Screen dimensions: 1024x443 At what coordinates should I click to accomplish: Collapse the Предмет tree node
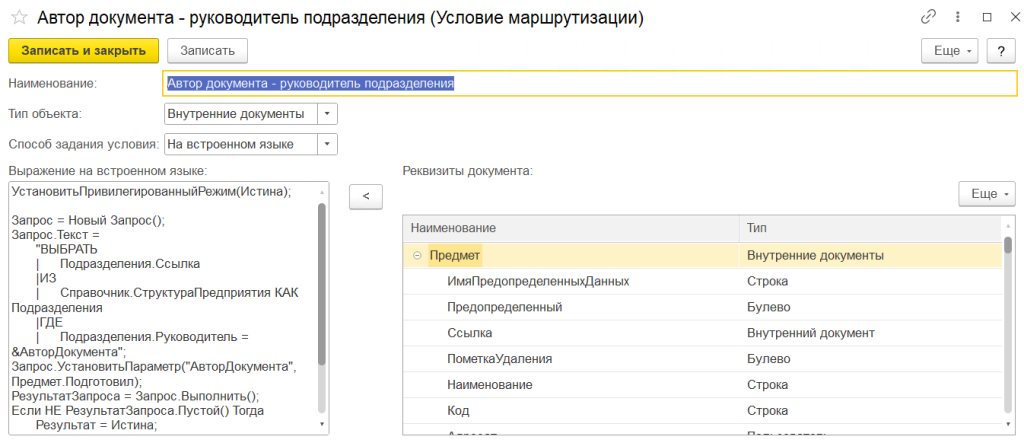pos(416,256)
